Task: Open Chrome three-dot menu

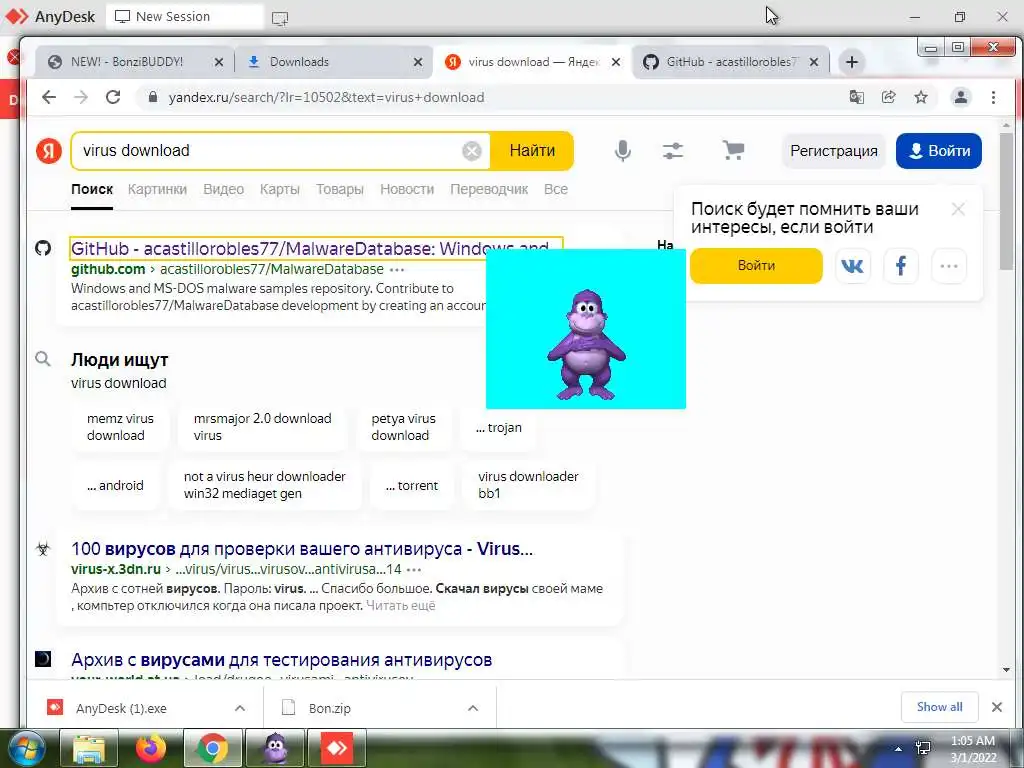Action: 993,97
